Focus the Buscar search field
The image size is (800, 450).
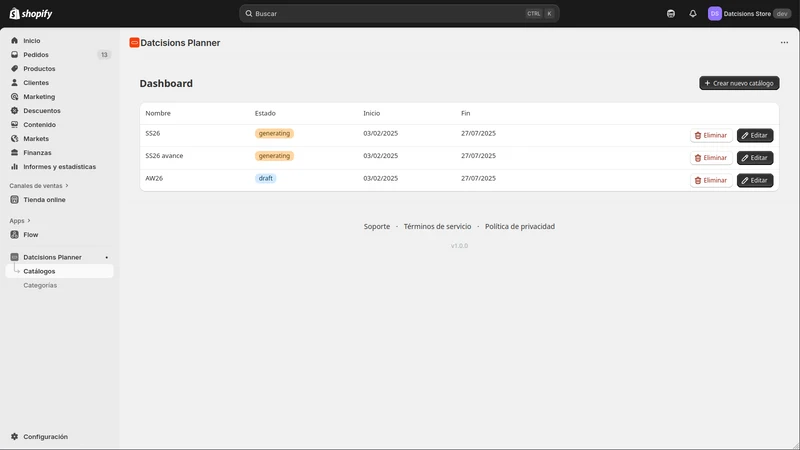[399, 14]
